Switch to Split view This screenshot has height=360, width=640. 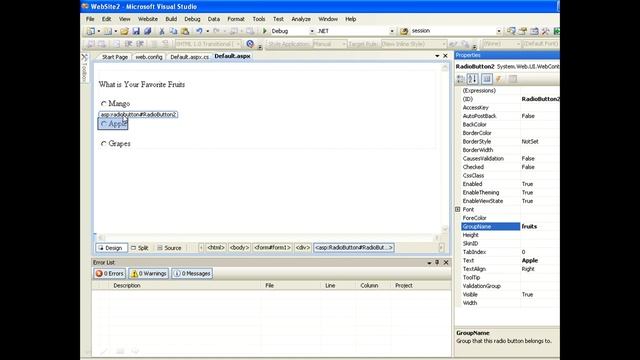point(140,248)
